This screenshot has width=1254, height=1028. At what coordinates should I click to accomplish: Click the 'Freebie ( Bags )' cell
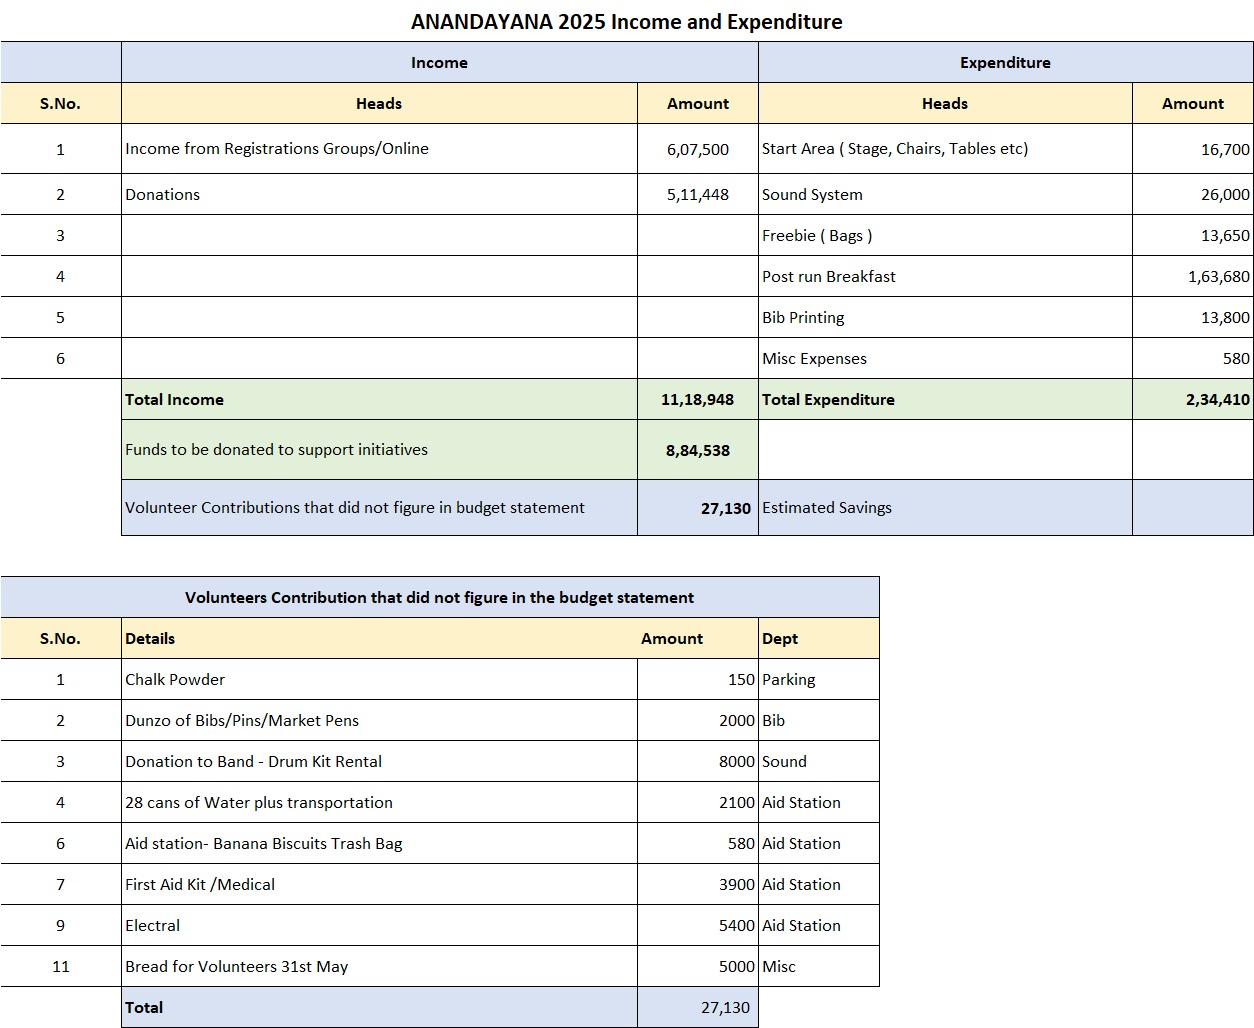[945, 235]
